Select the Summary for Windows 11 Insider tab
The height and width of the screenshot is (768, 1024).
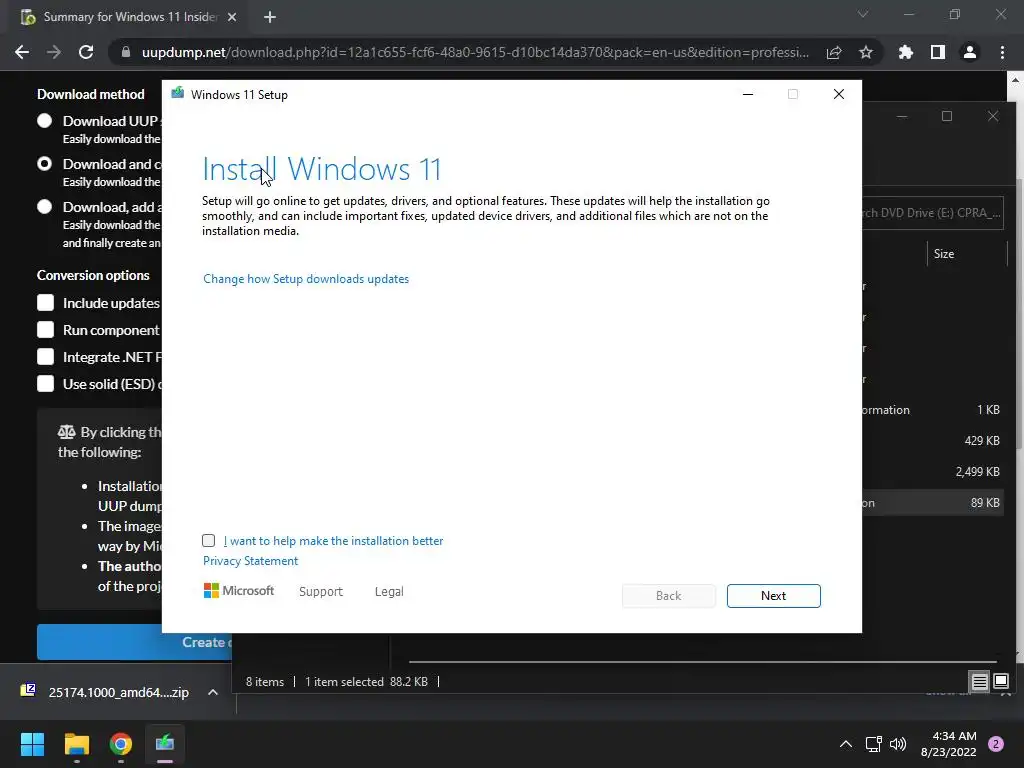pyautogui.click(x=130, y=17)
